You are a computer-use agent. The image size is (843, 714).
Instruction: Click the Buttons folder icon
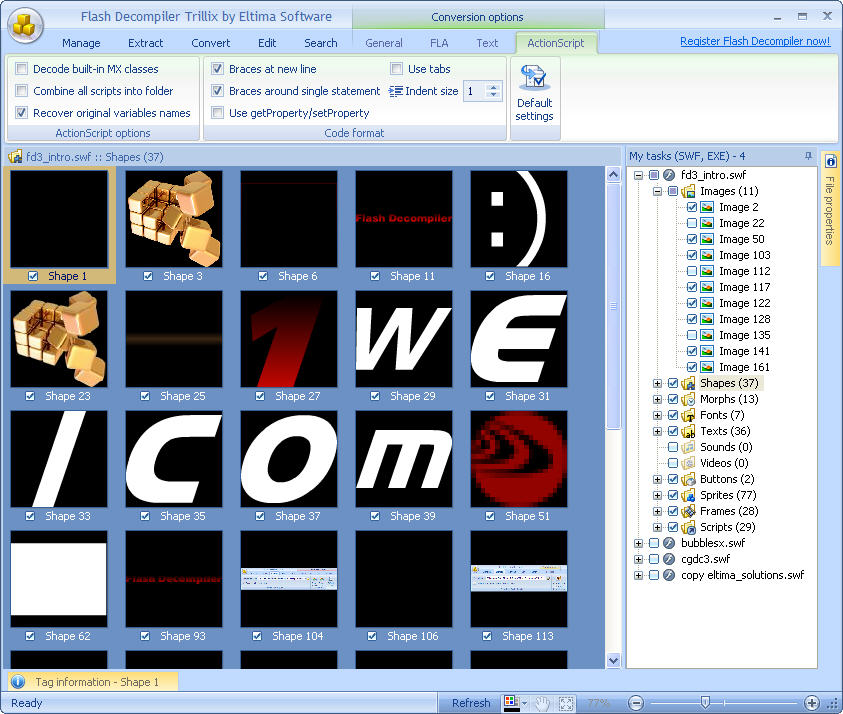[x=688, y=480]
